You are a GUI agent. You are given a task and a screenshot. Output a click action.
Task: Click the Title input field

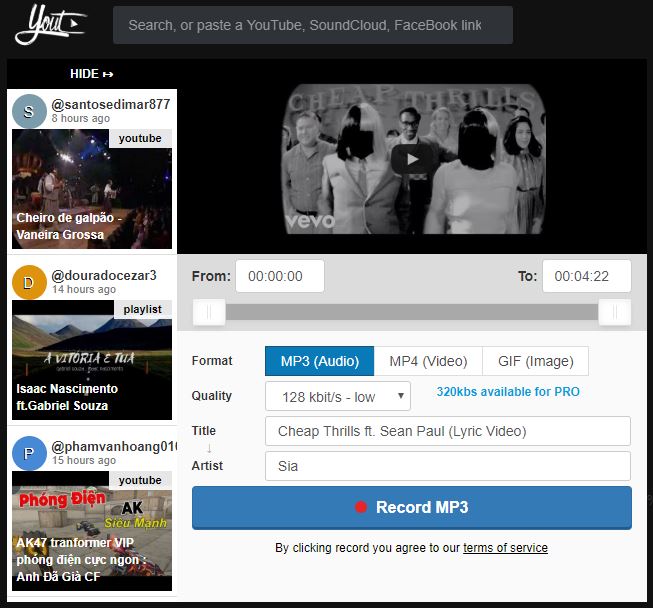tap(448, 431)
